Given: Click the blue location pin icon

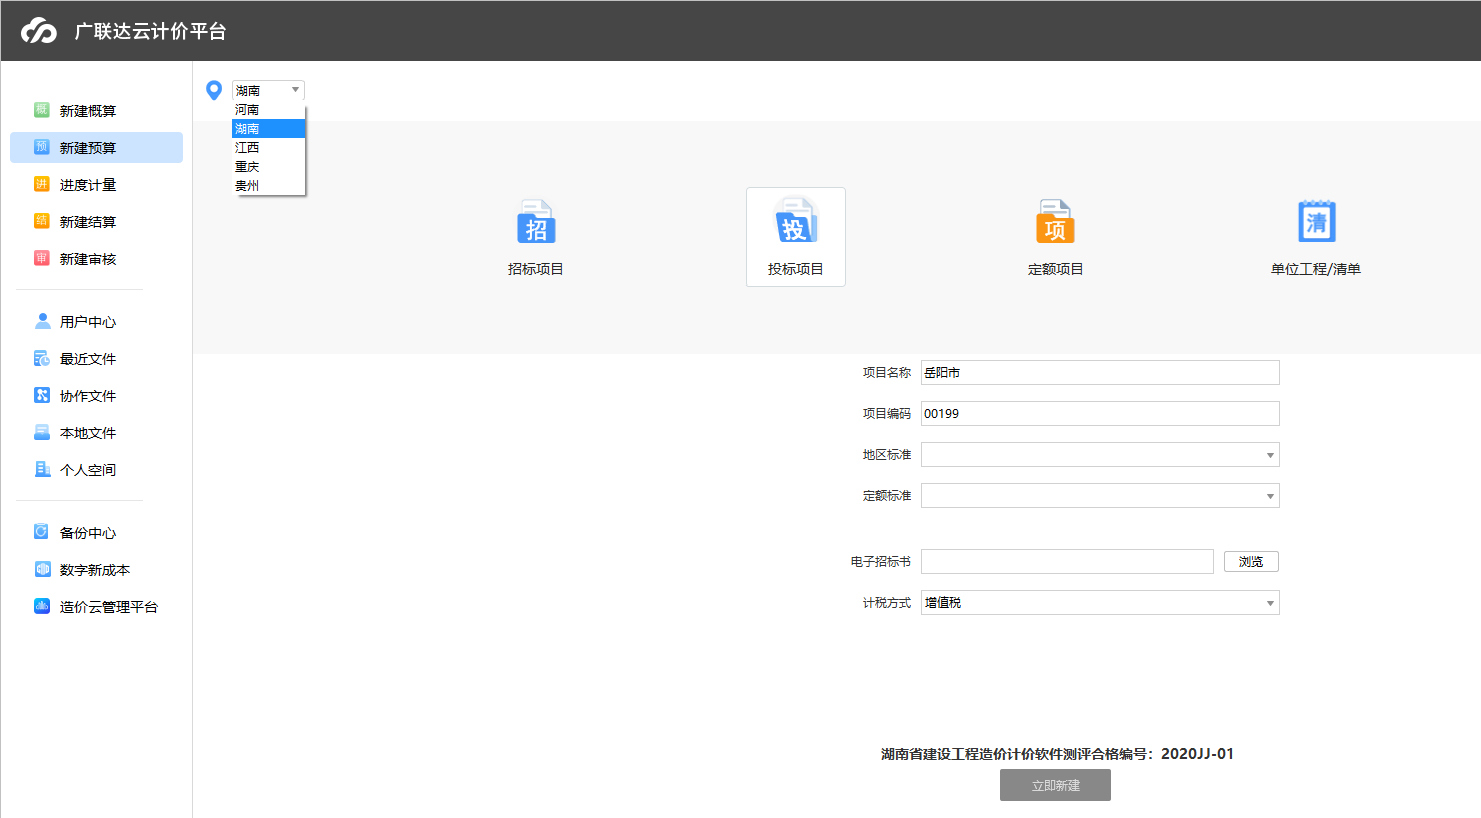Looking at the screenshot, I should pyautogui.click(x=214, y=90).
